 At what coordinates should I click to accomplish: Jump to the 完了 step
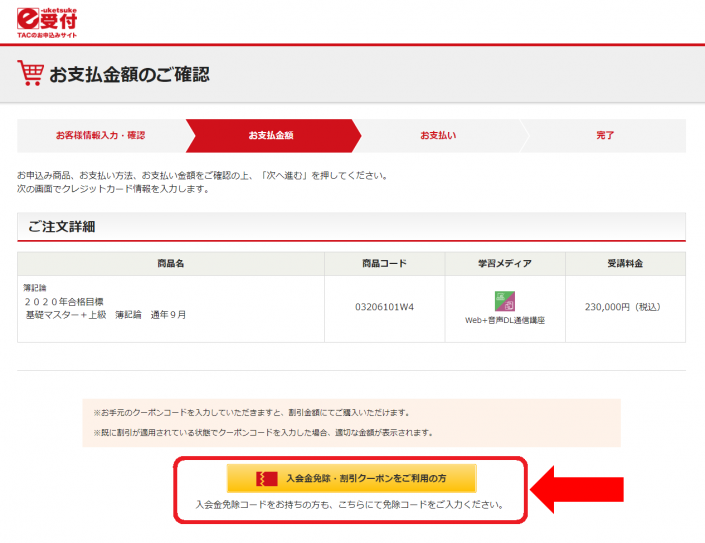click(x=605, y=135)
